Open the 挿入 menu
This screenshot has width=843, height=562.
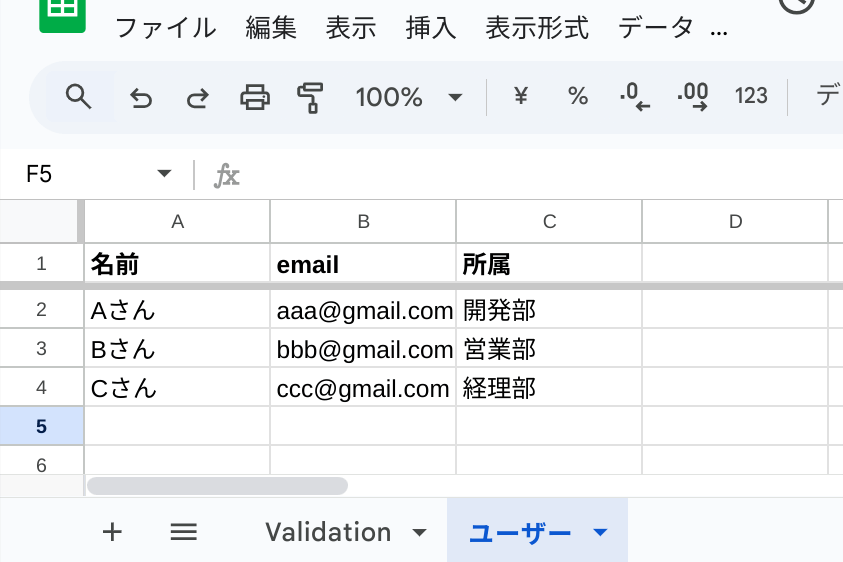click(431, 28)
